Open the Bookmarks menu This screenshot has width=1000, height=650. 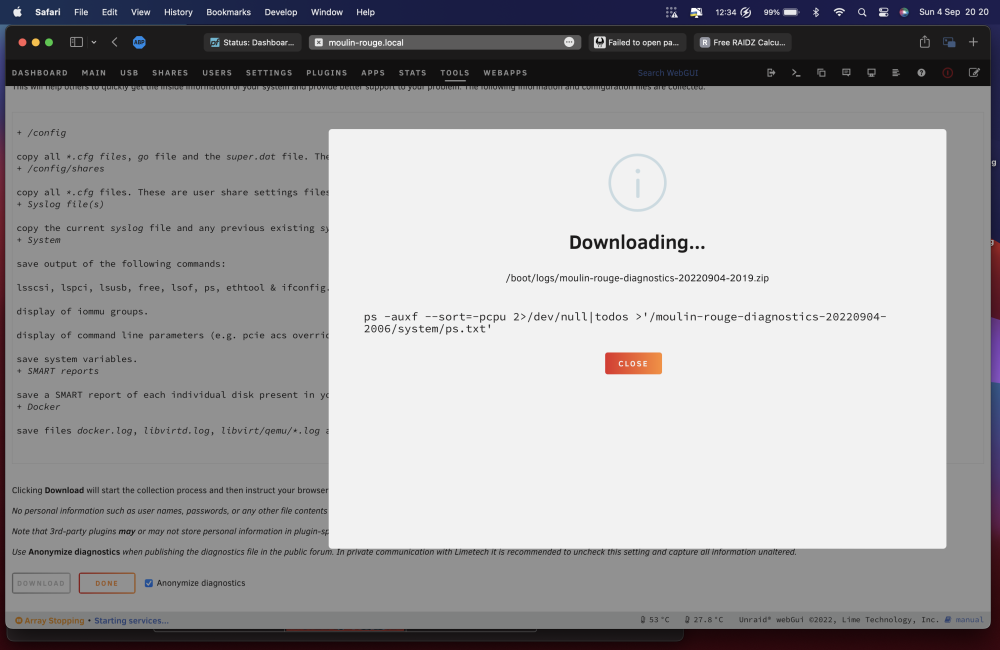tap(228, 12)
